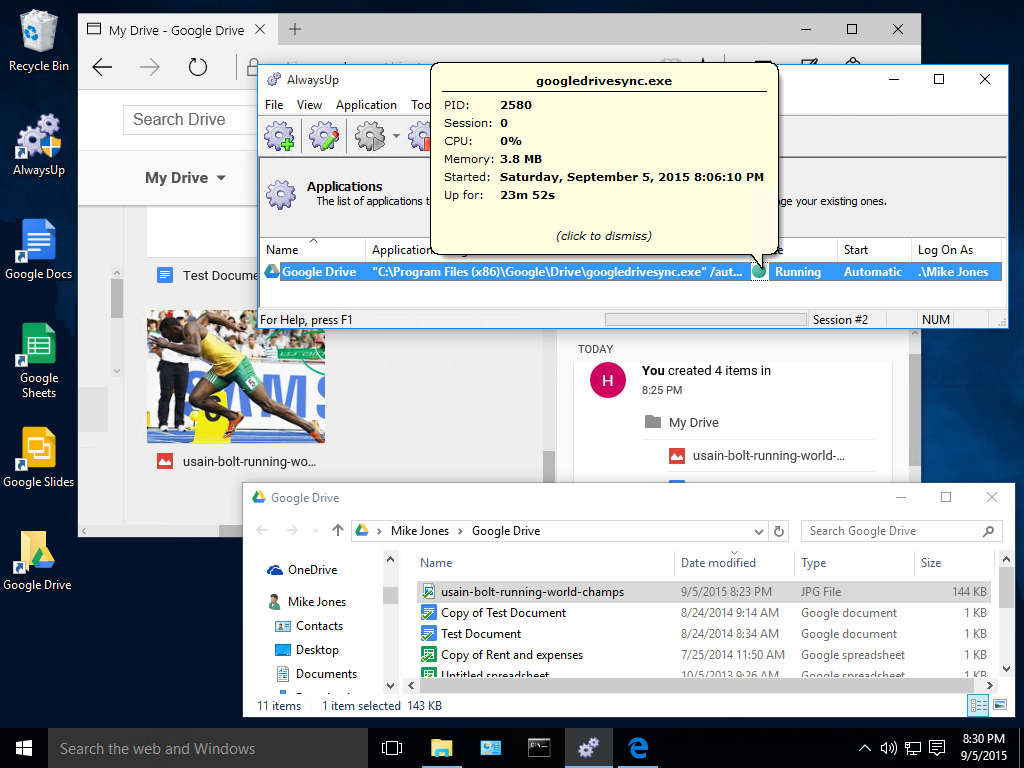Switch Explorer to large icons view
The image size is (1024, 768).
(999, 705)
